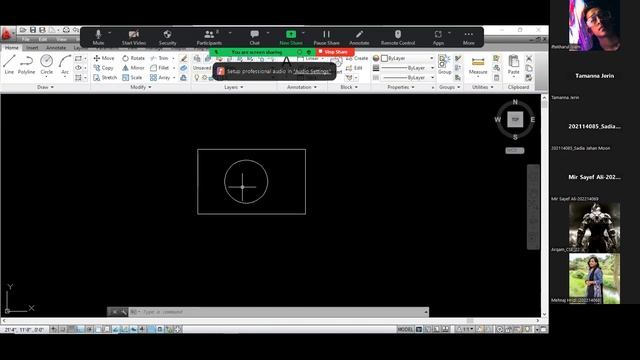Open Zoom Chat
This screenshot has height=360, width=640.
254,37
